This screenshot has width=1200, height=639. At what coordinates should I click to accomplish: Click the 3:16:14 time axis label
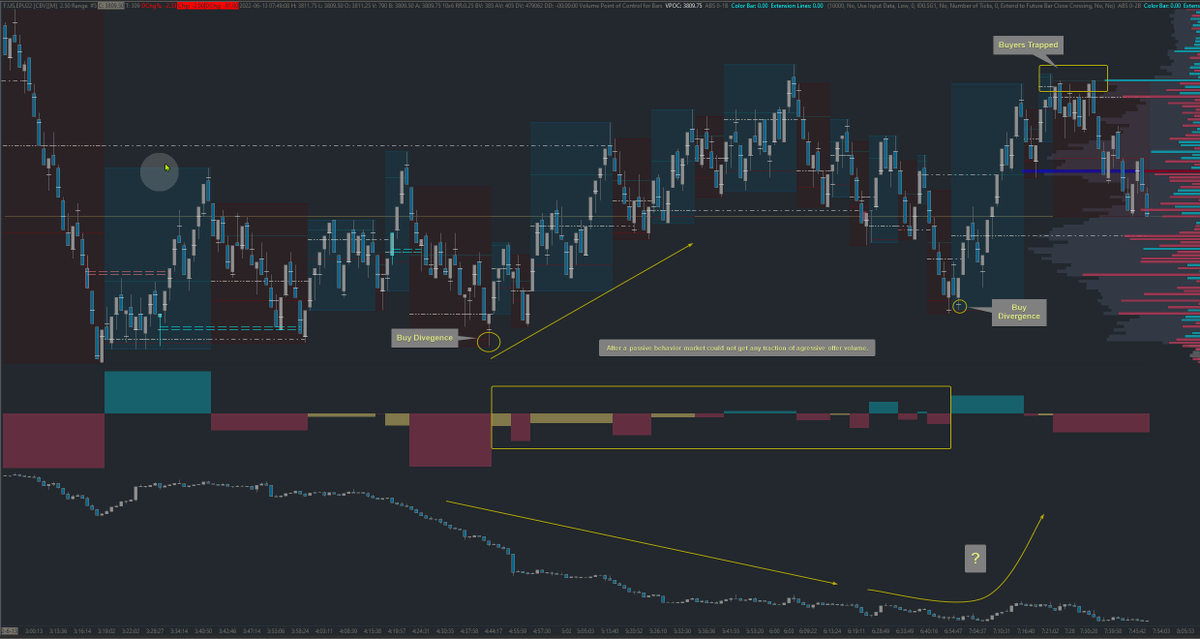tap(82, 631)
